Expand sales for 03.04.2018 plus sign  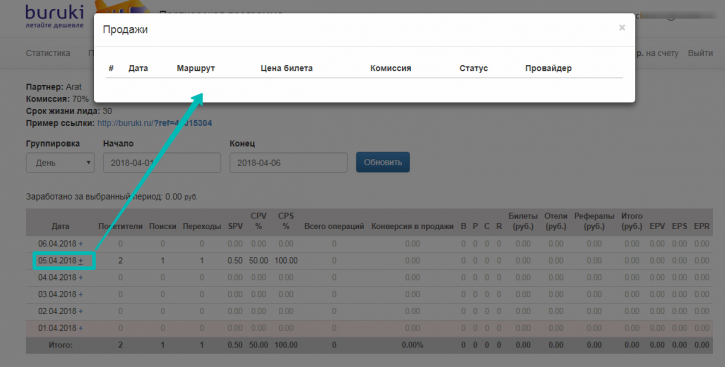coord(81,294)
